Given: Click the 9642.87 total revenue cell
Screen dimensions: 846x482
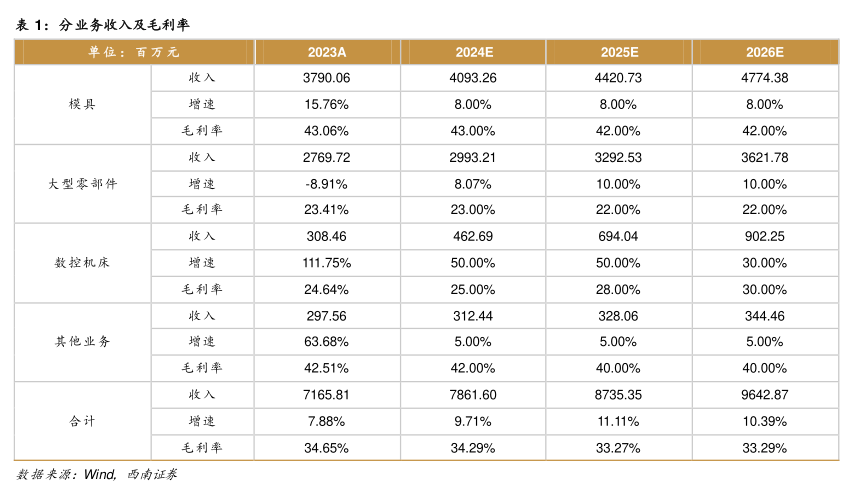Looking at the screenshot, I should (x=765, y=394).
